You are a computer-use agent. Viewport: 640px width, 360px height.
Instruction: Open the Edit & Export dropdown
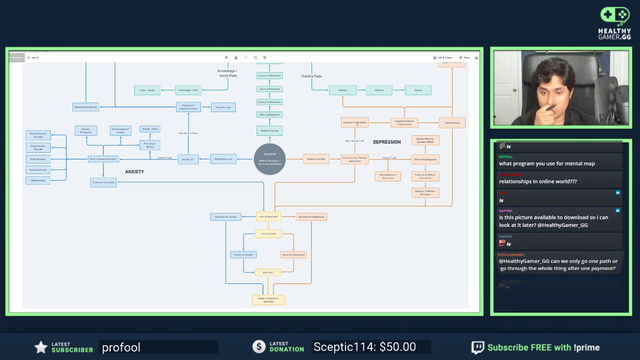tap(443, 58)
